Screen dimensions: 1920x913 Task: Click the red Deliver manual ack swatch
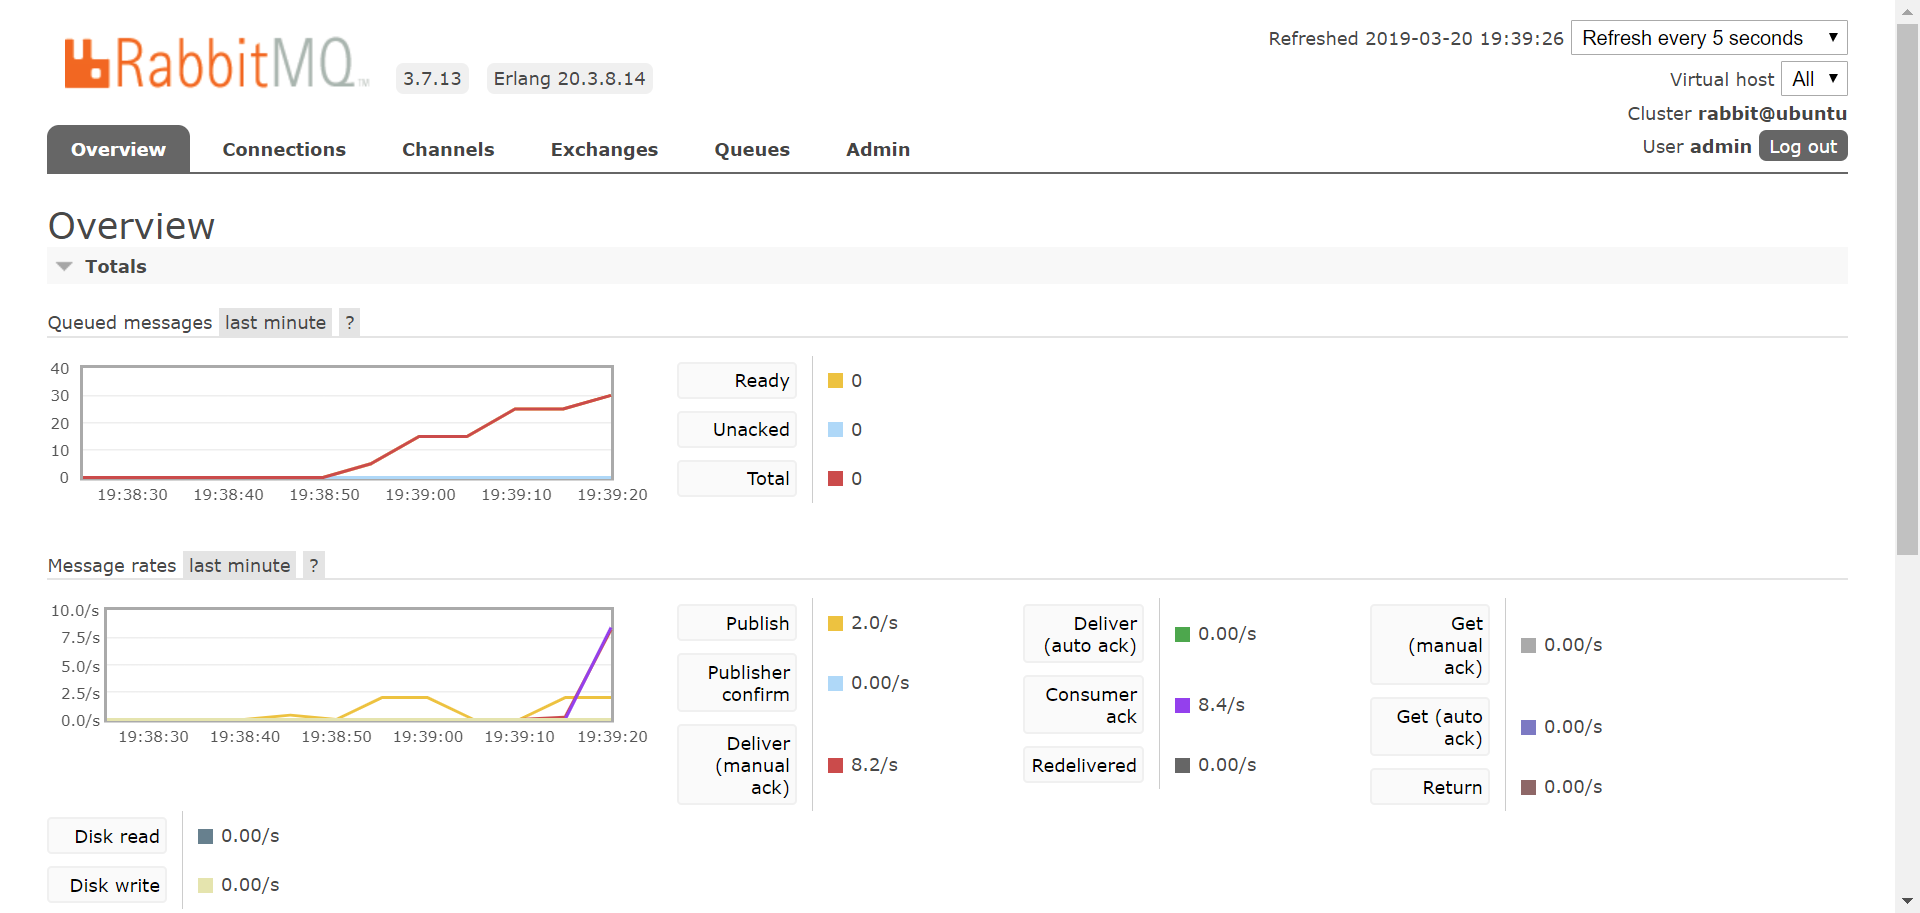tap(835, 765)
